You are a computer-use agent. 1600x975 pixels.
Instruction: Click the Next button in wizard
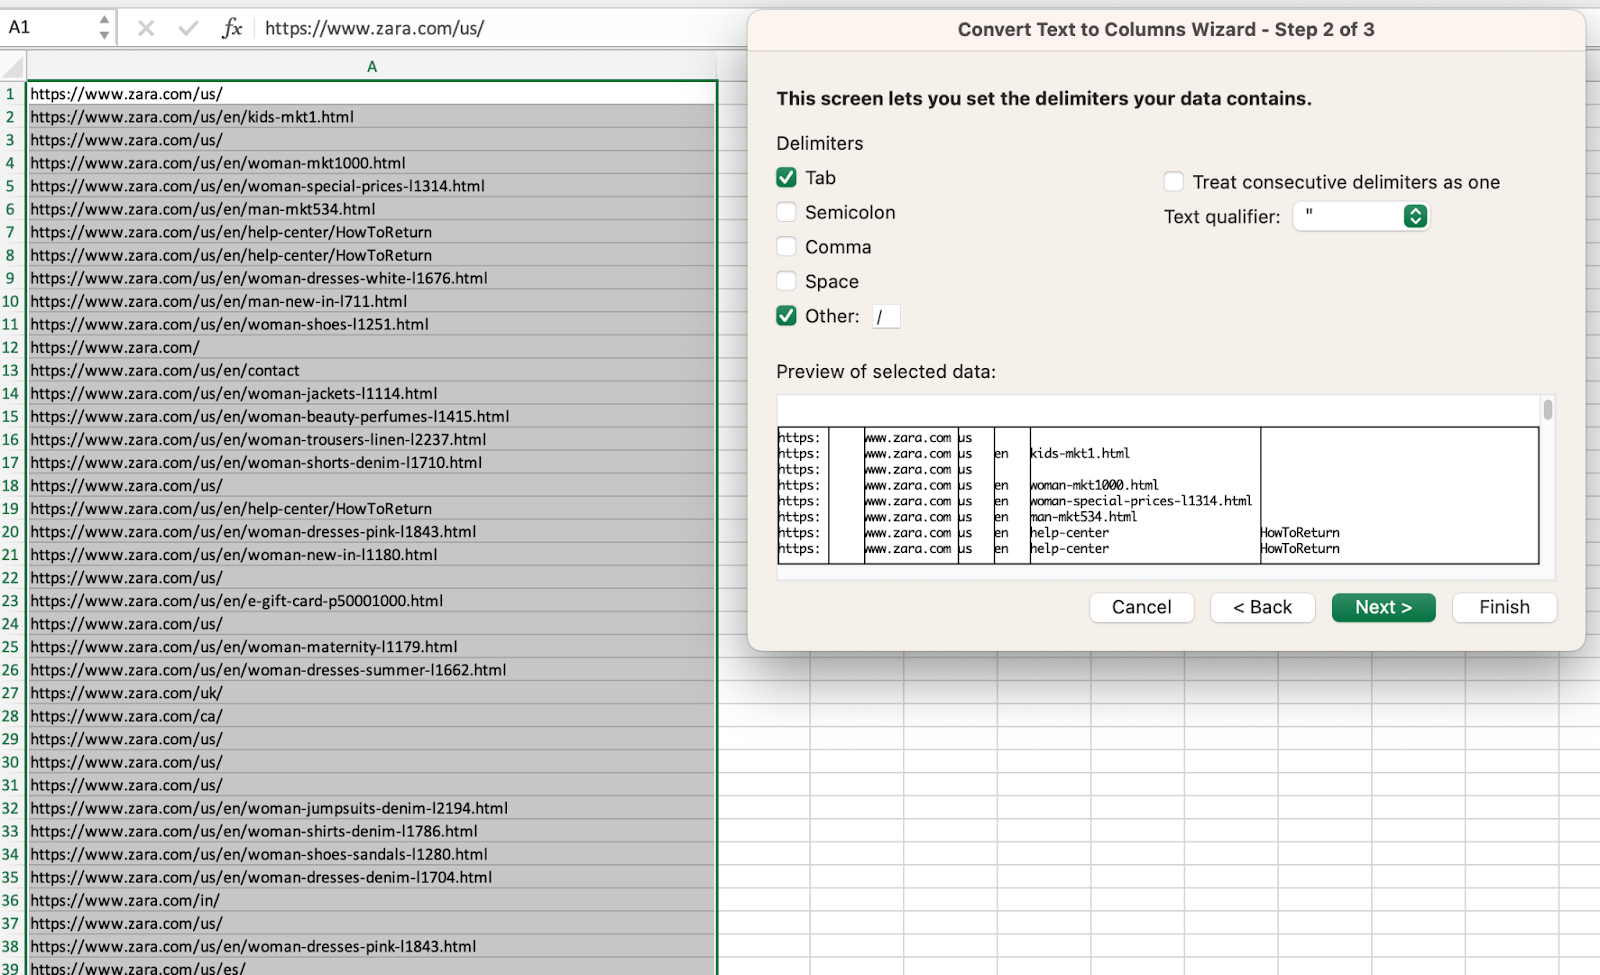click(x=1383, y=607)
